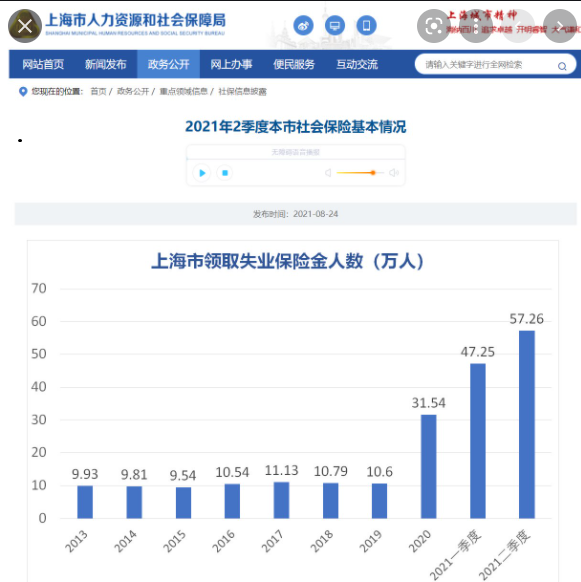Viewport: 581px width, 582px height.
Task: Click the bureau name logo 上海市人力资源和社会保障局
Action: click(135, 23)
